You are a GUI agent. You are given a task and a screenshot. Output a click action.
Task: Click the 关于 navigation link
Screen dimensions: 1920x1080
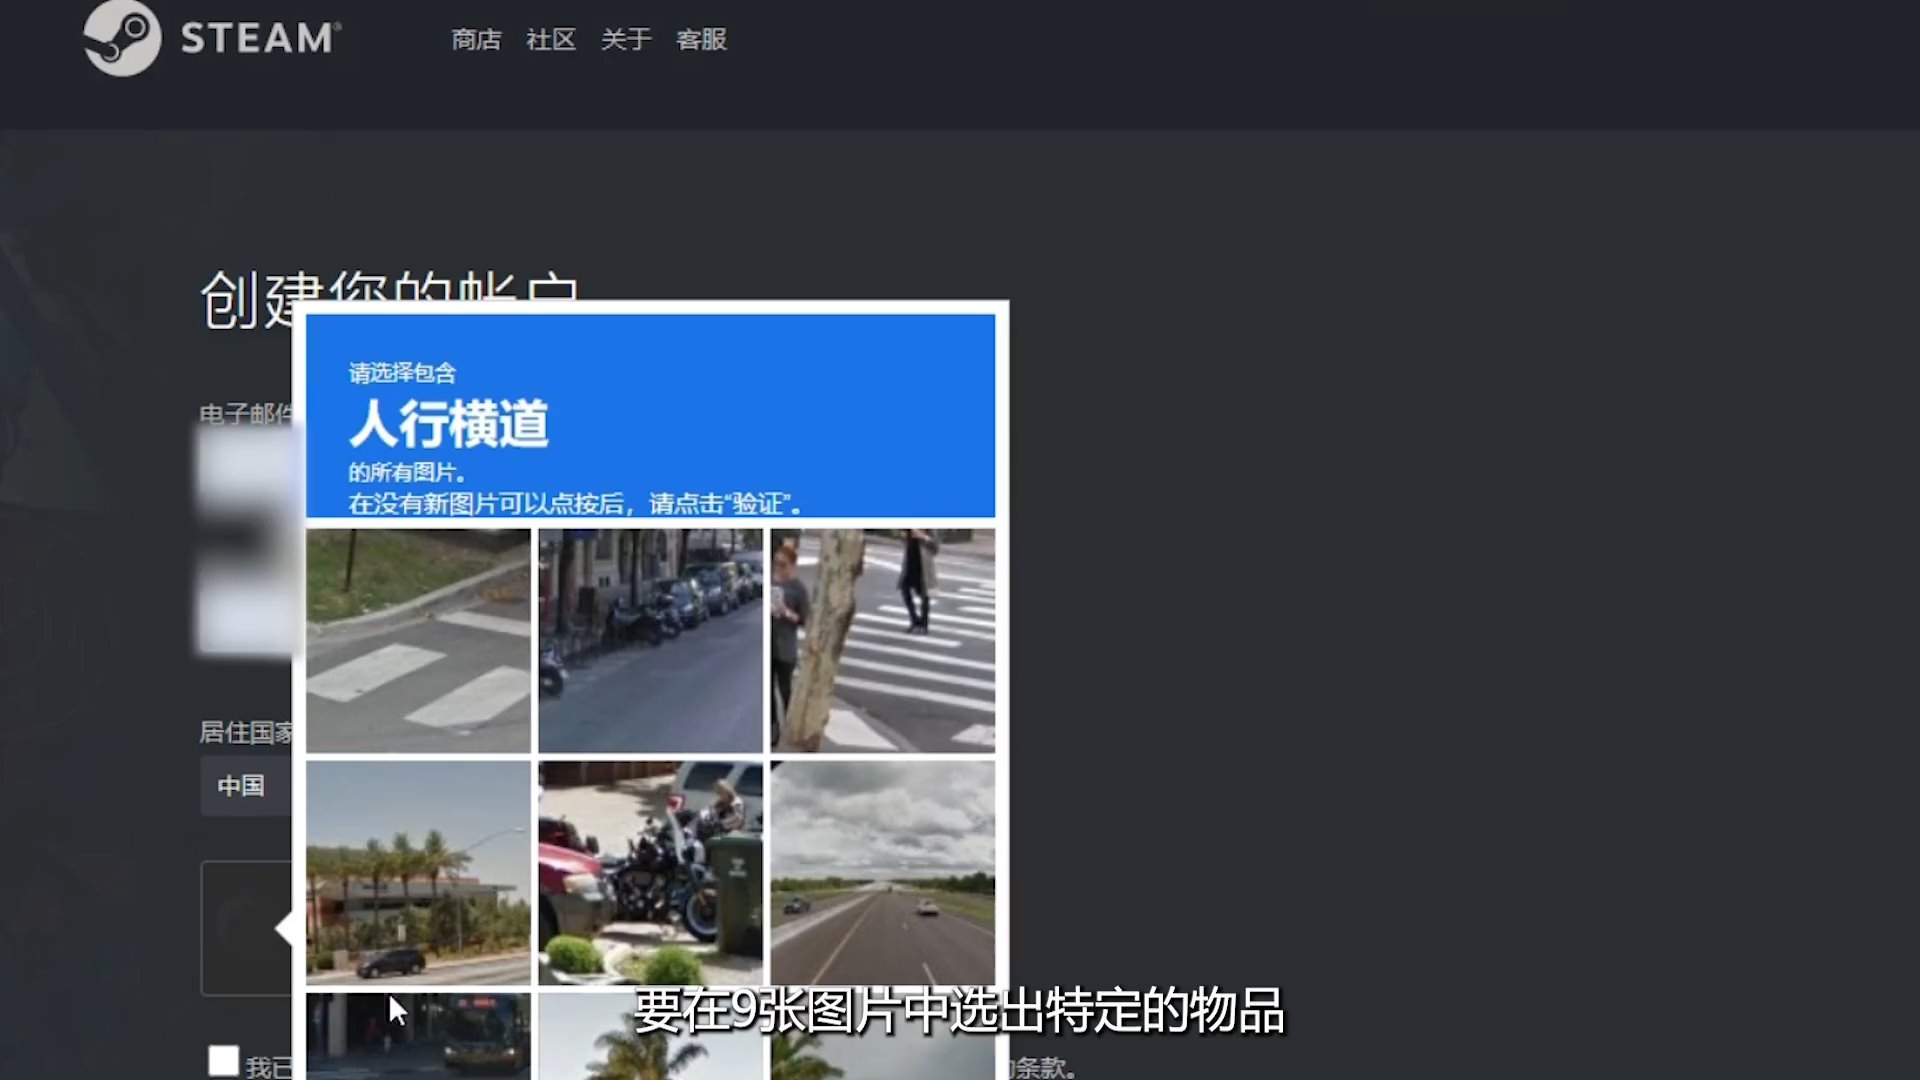(625, 40)
